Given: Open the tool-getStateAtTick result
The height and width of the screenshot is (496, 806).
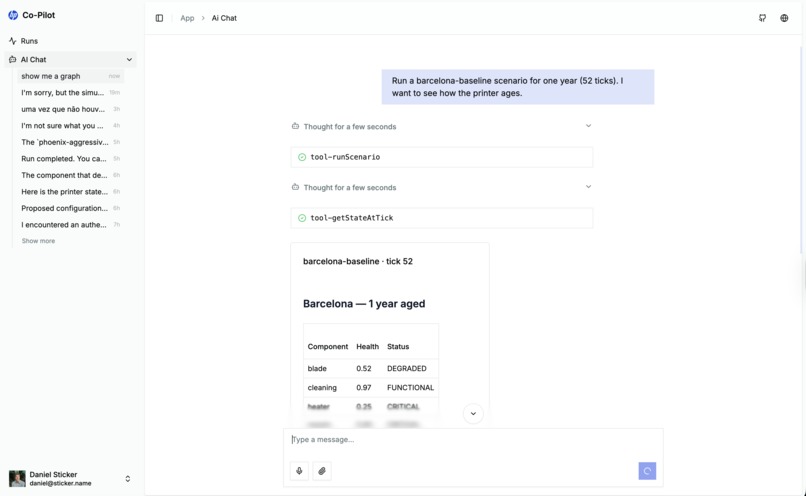Looking at the screenshot, I should pos(442,218).
